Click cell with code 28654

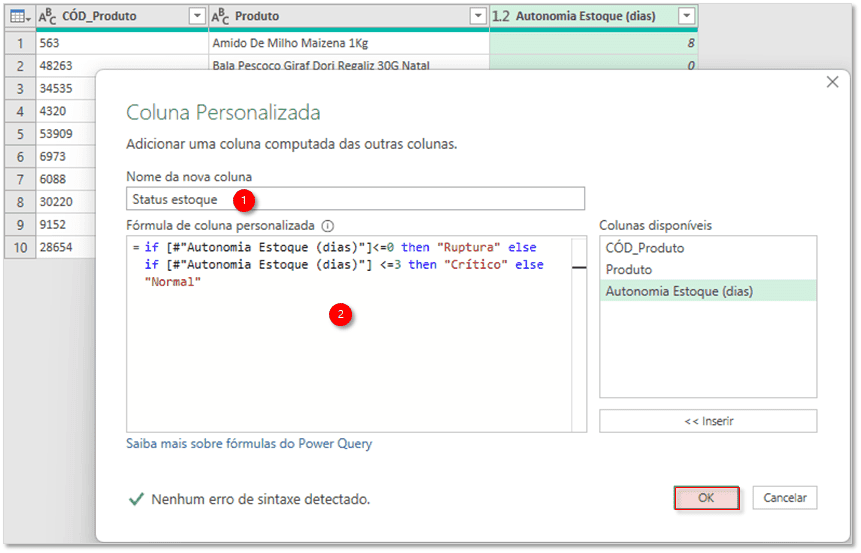[x=66, y=247]
